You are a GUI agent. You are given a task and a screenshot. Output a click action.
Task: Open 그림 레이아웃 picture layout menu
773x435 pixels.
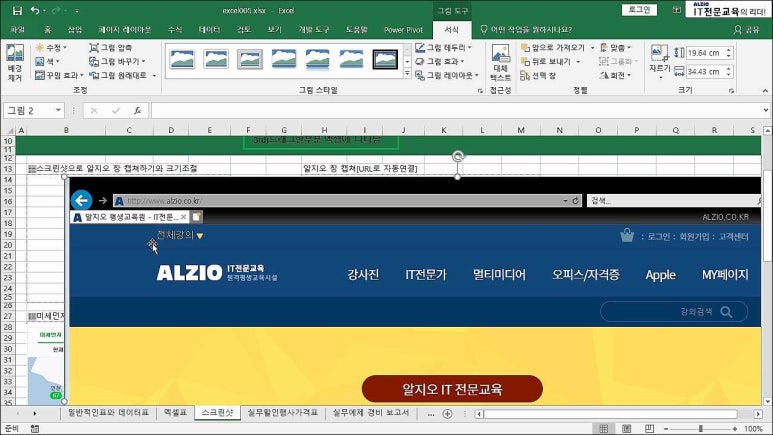tap(447, 75)
